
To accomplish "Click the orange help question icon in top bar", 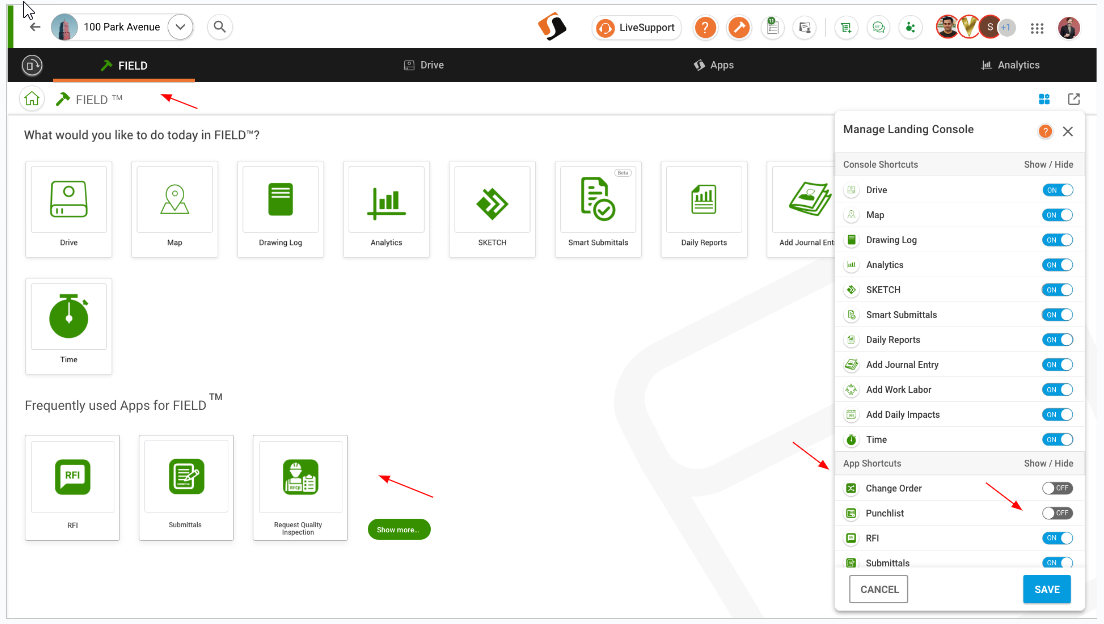I will (x=705, y=27).
